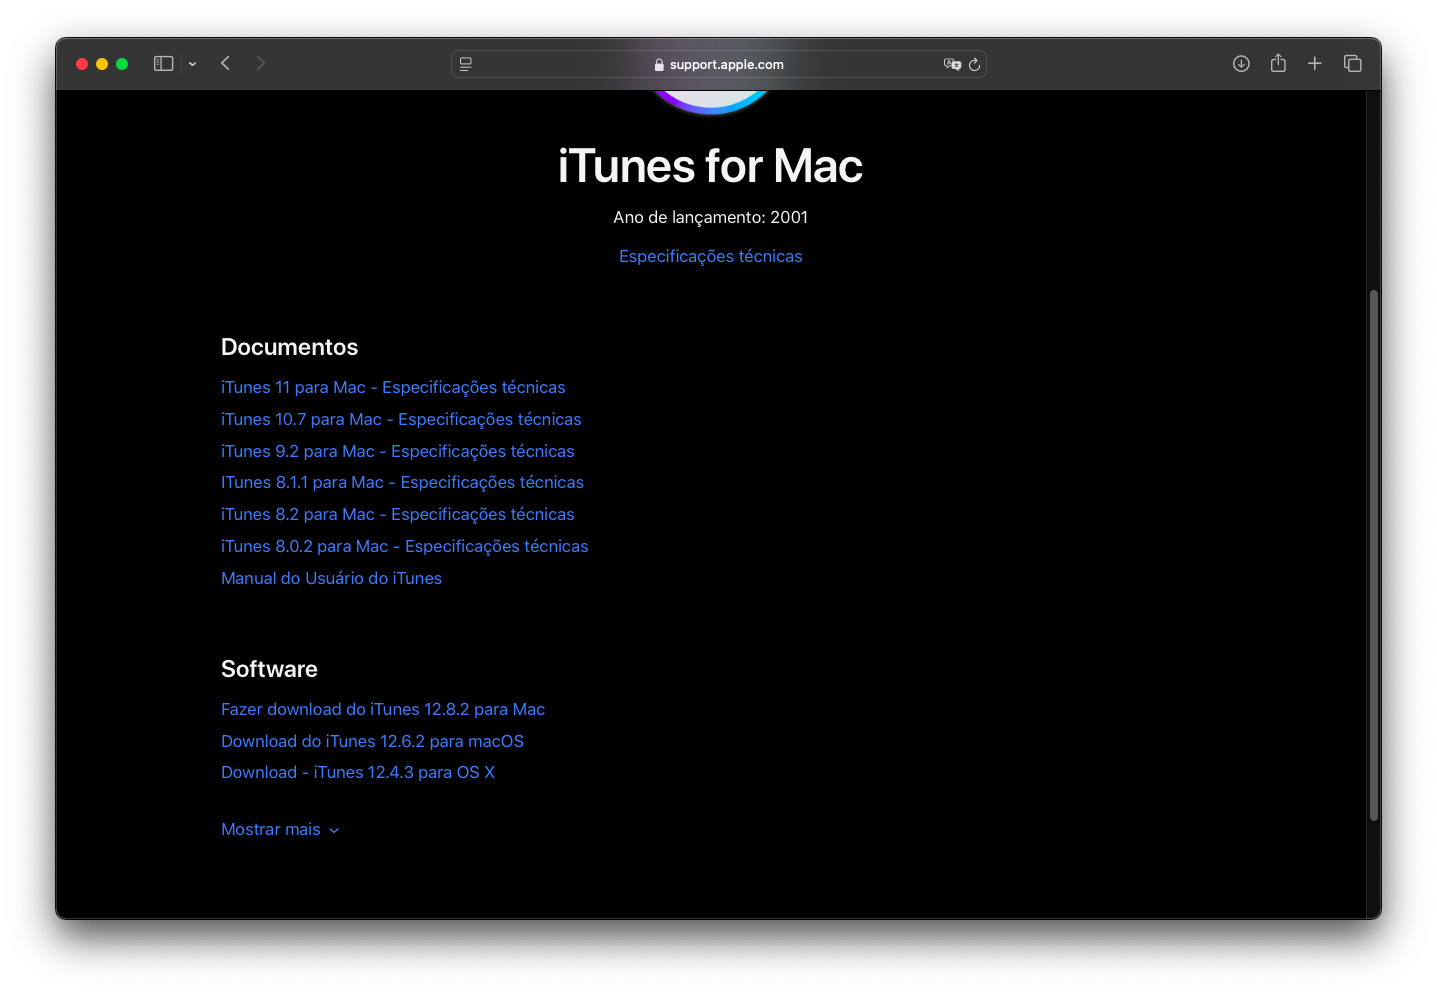This screenshot has height=993, width=1437.
Task: Open iTunes 8.0.2 para Mac specifications
Action: [405, 547]
